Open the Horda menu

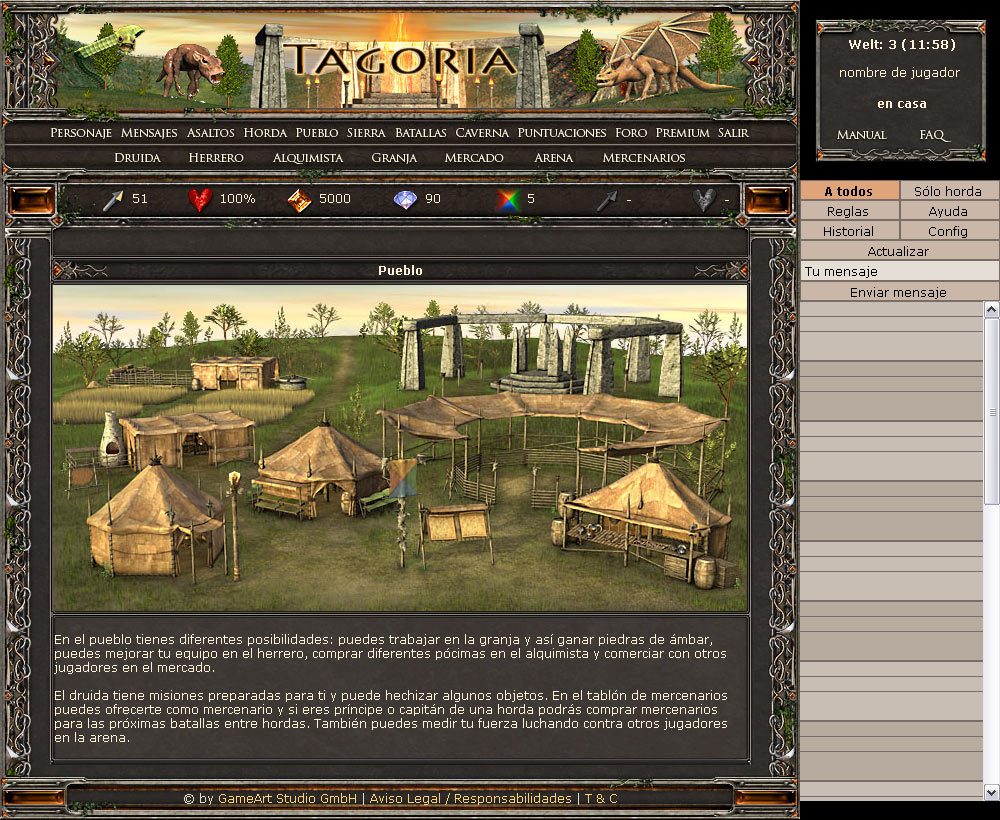265,133
